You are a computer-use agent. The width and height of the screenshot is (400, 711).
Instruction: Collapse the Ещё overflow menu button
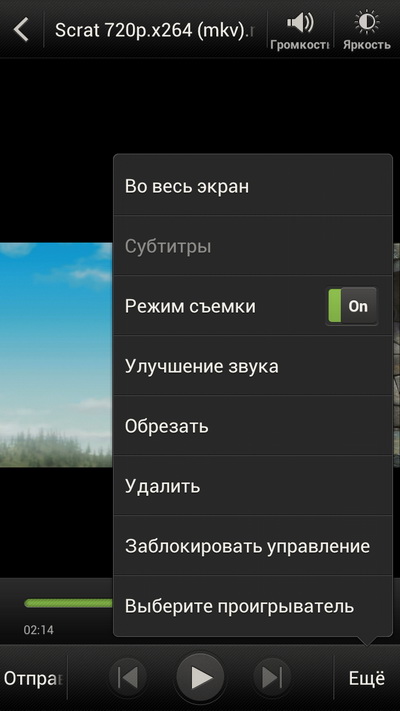(366, 678)
